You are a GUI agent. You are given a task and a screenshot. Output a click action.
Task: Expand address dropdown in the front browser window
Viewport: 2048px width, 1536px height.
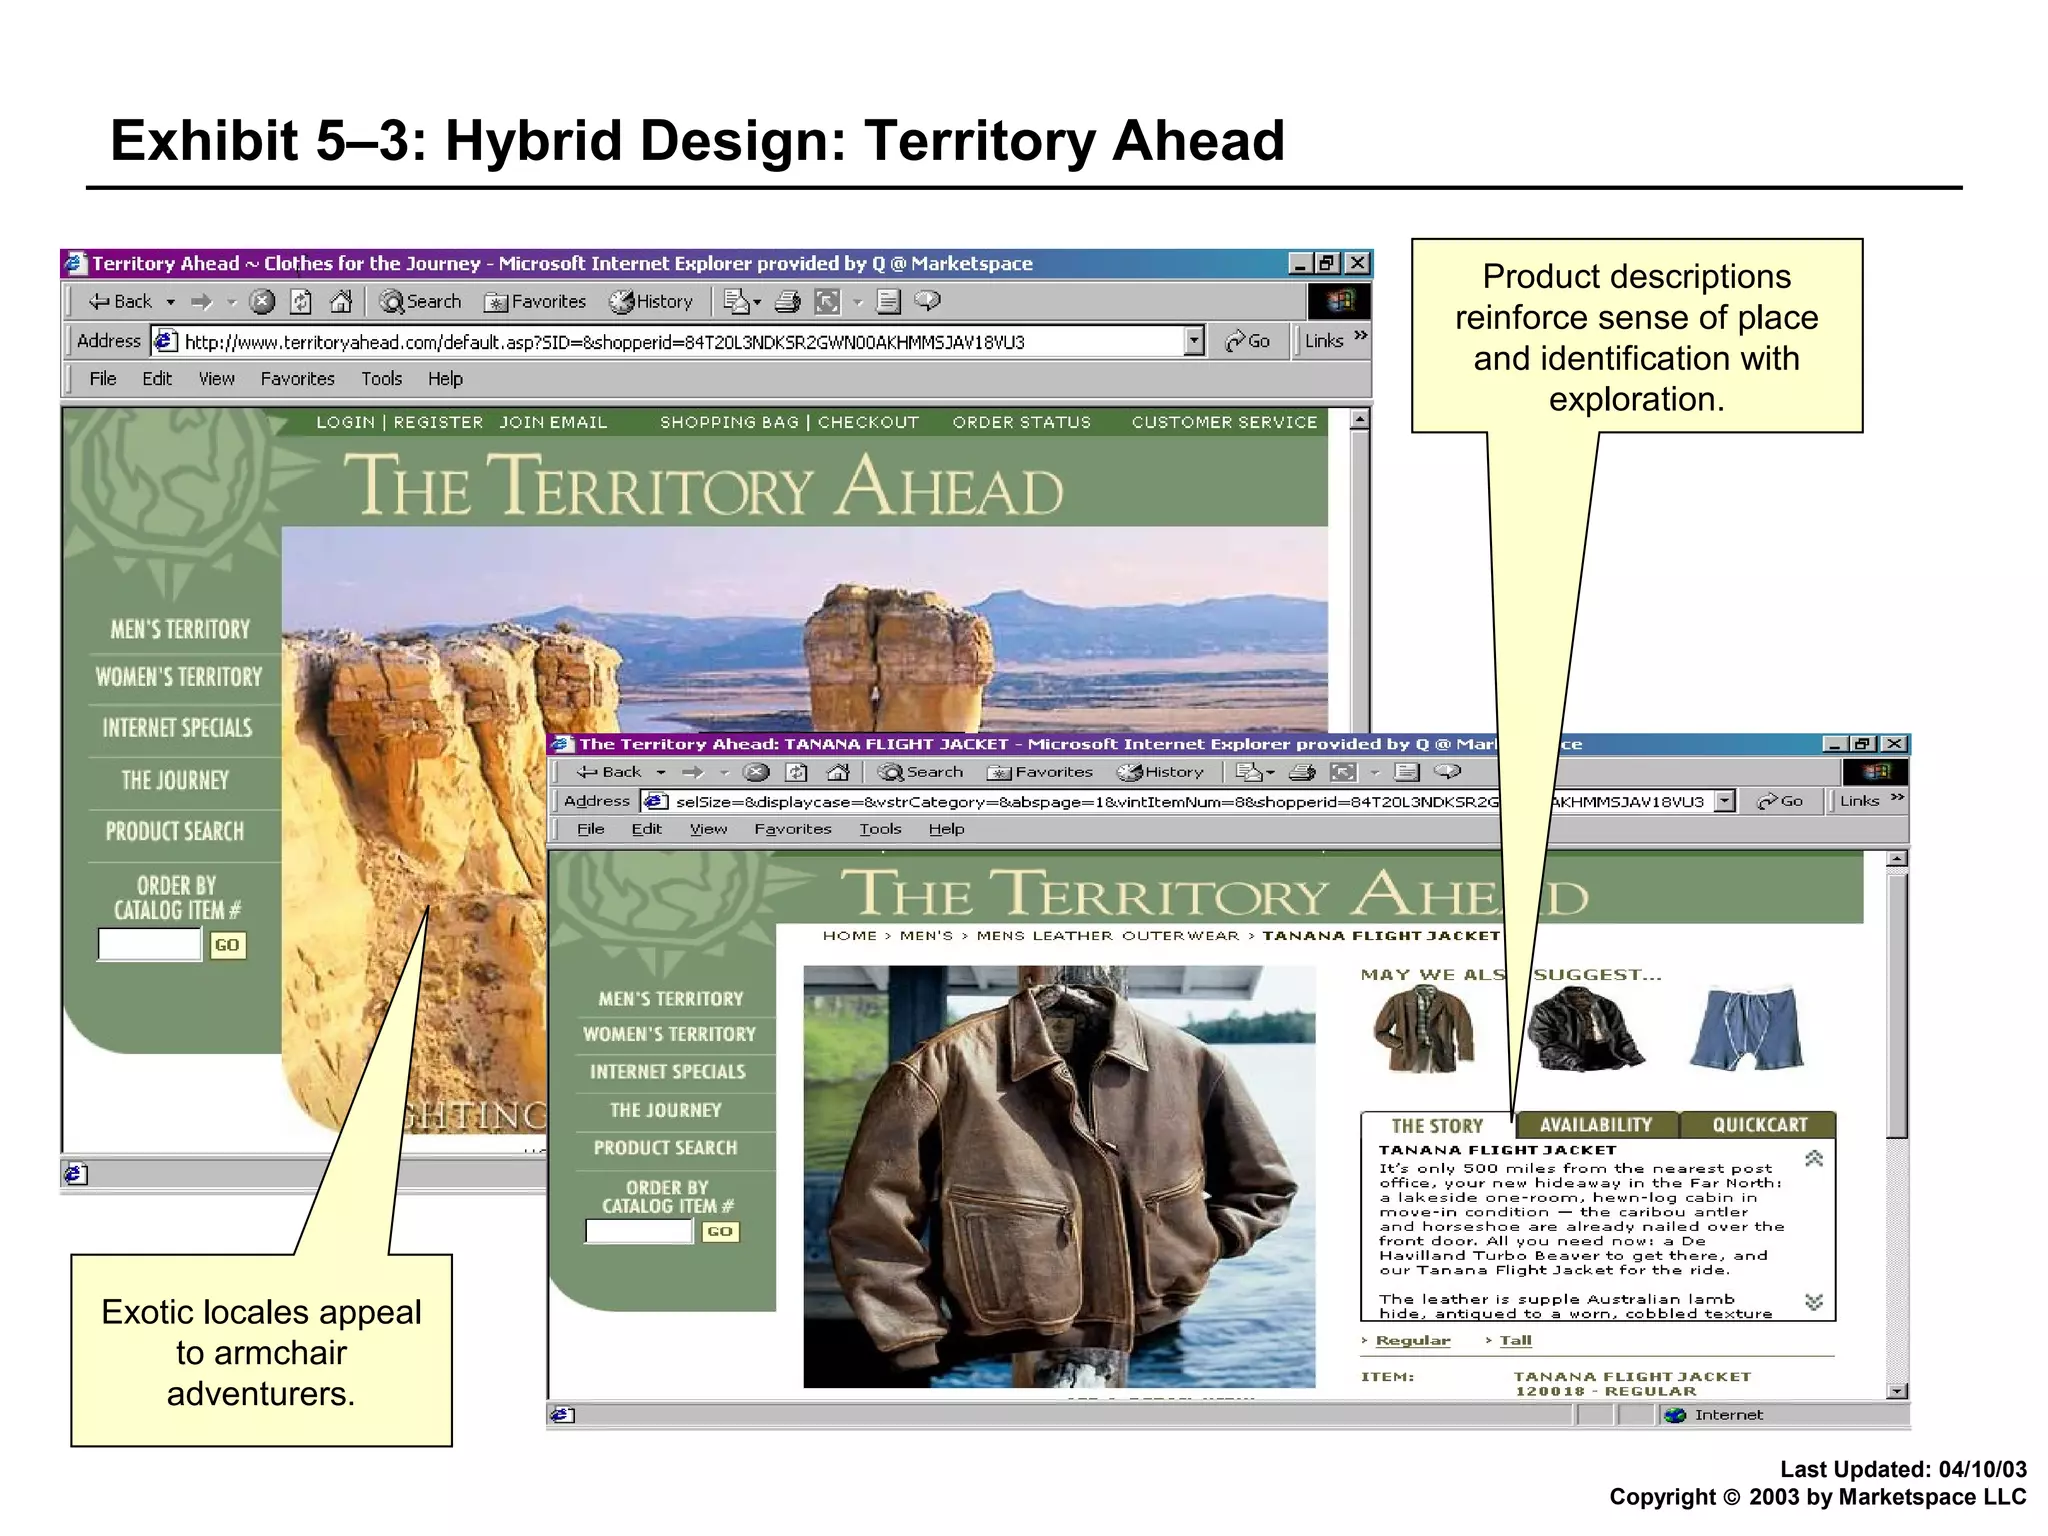click(1724, 801)
